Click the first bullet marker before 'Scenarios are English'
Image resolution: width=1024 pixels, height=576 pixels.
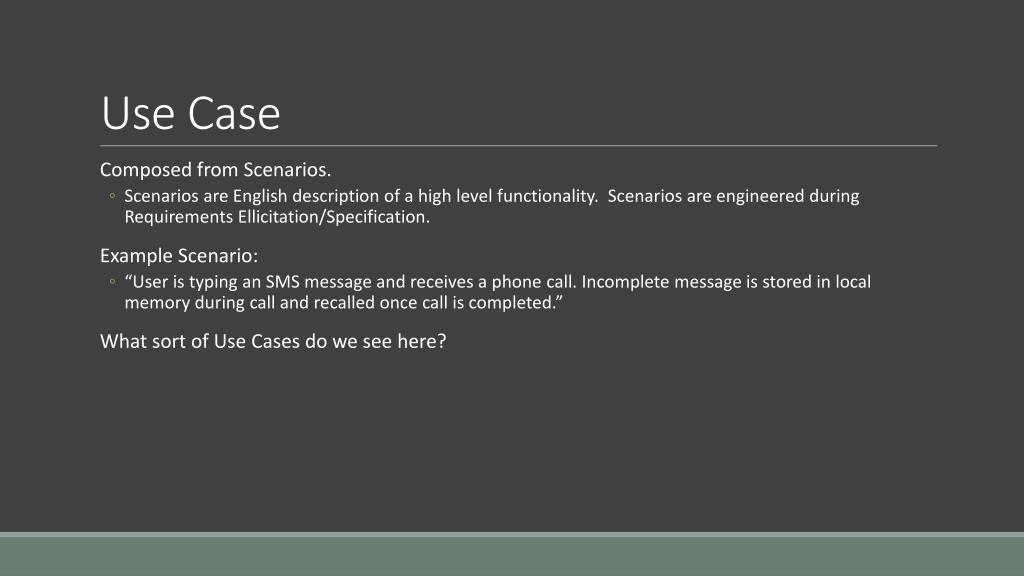tap(112, 195)
